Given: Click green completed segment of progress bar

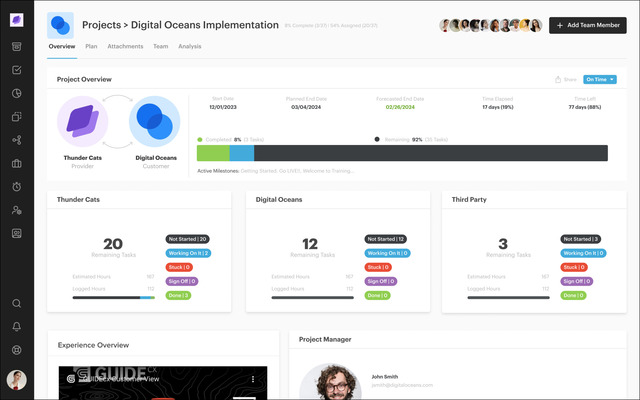Looking at the screenshot, I should click(213, 153).
